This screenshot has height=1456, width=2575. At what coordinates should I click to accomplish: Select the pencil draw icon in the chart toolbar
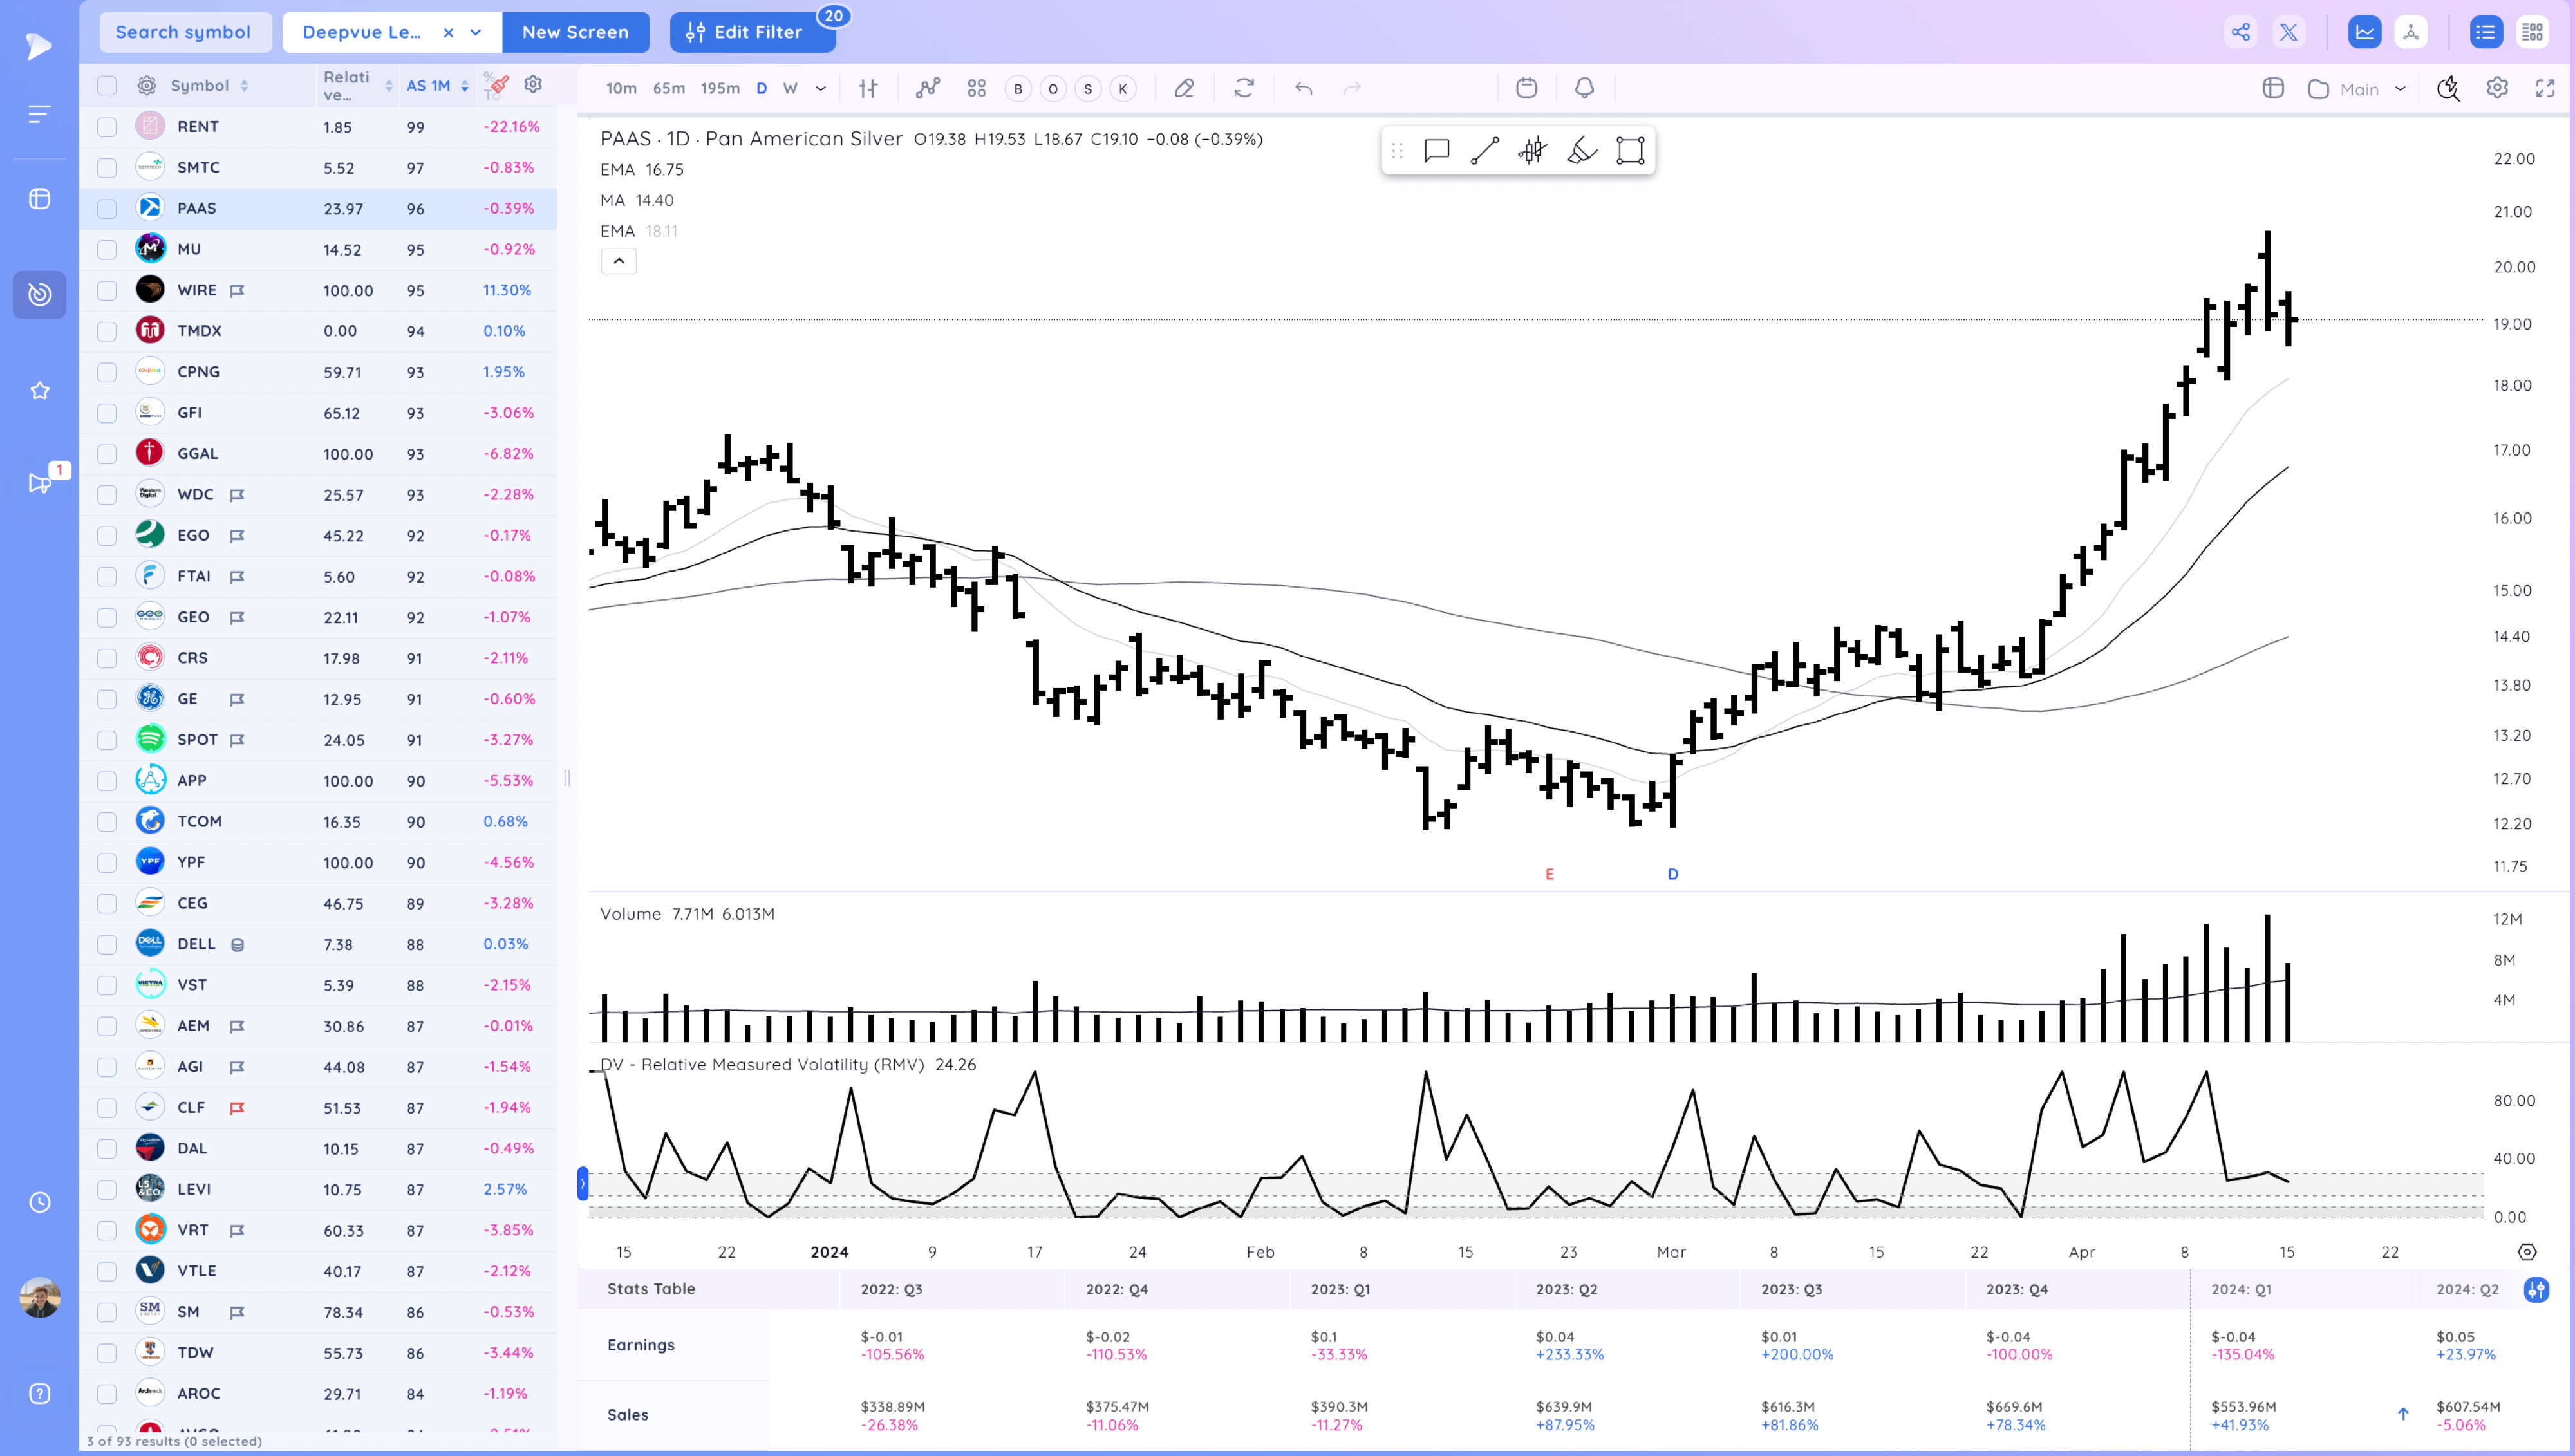[1184, 88]
